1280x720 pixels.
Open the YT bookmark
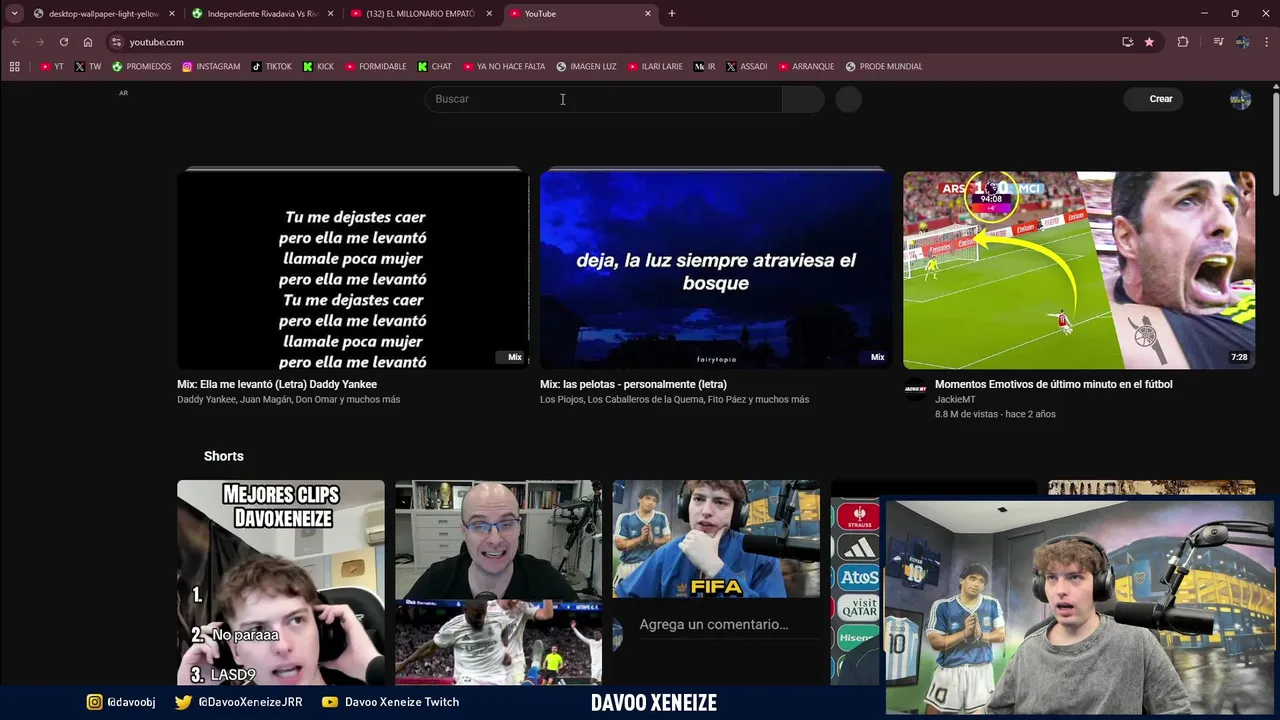pyautogui.click(x=52, y=67)
